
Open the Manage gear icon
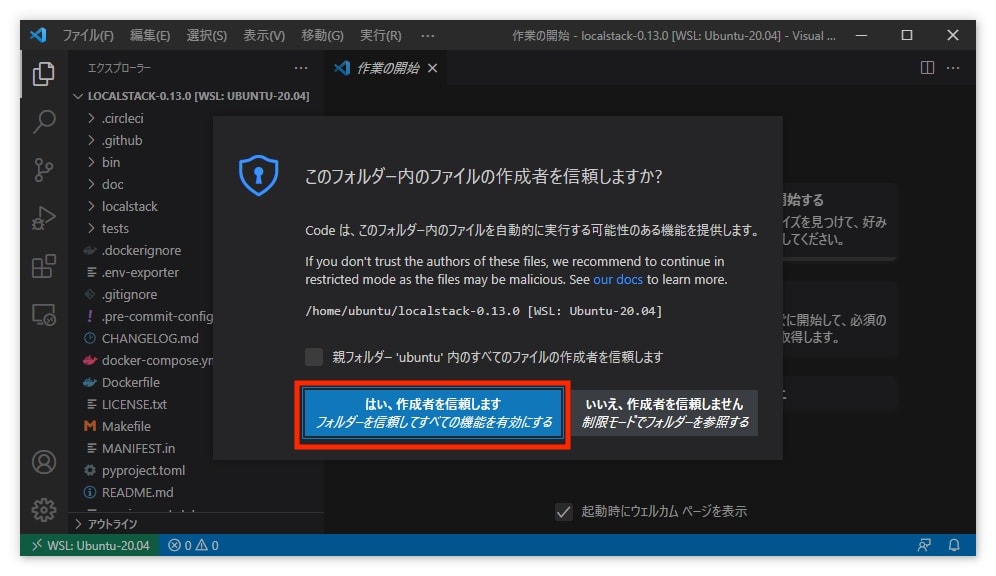pyautogui.click(x=43, y=509)
